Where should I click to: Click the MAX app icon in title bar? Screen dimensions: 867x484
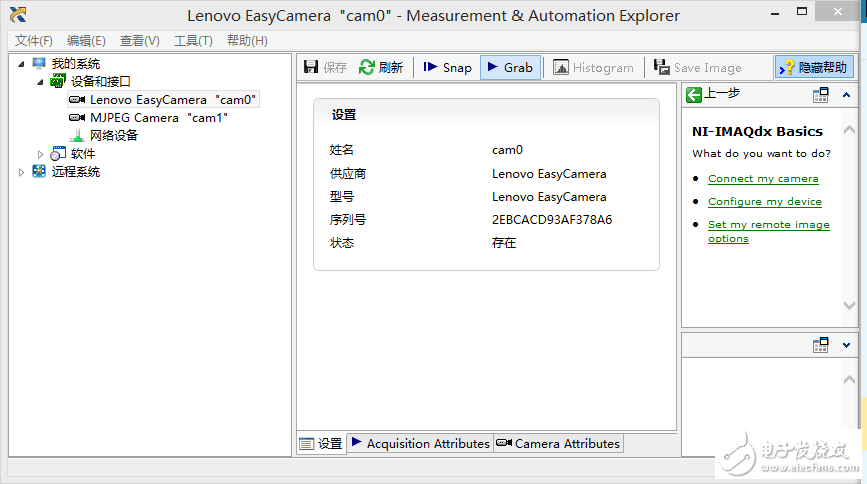[x=18, y=14]
